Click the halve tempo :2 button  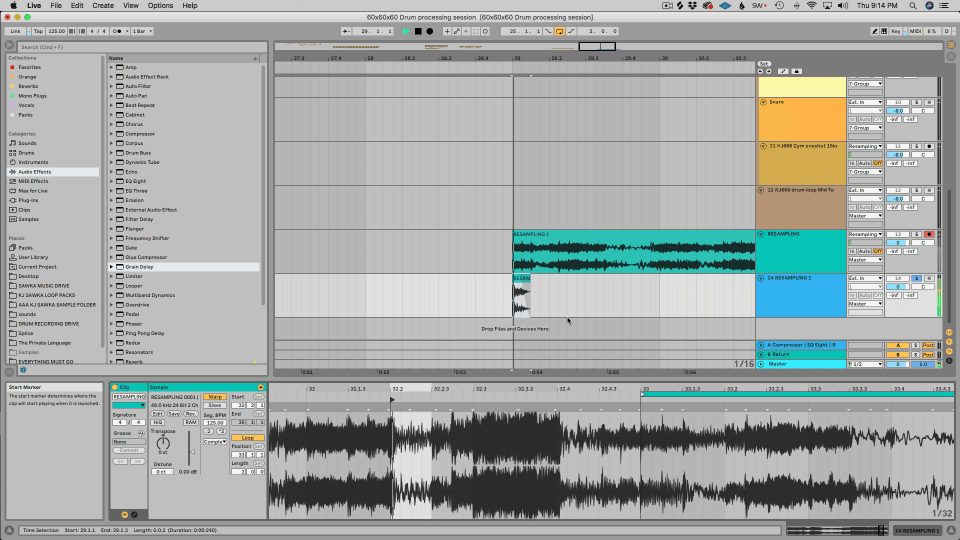(208, 431)
